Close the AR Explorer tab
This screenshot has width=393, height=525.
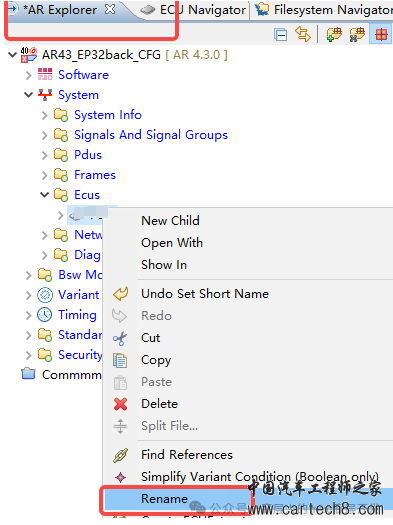(110, 9)
